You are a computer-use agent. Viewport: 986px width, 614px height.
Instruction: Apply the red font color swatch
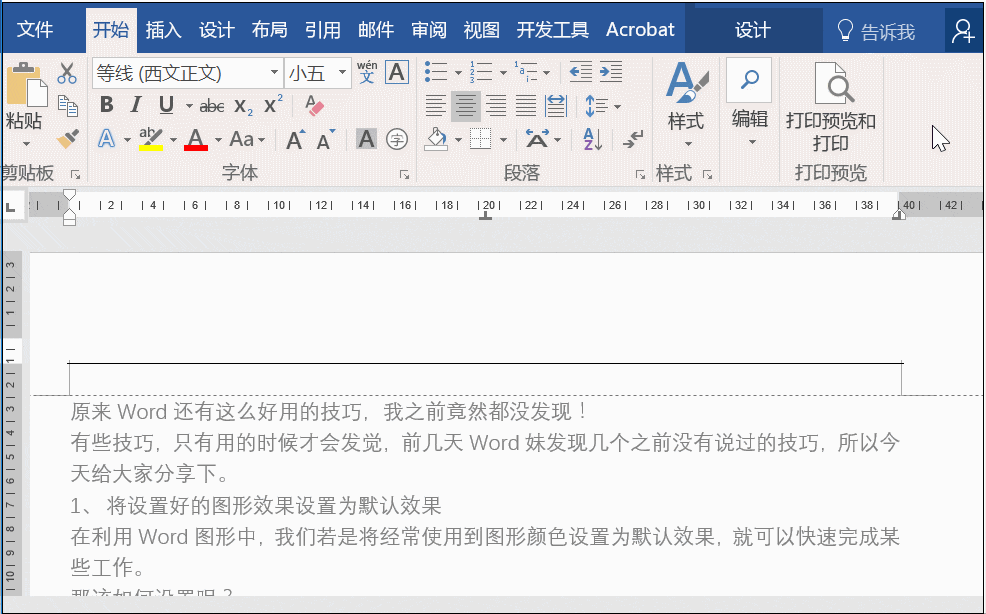(x=196, y=139)
